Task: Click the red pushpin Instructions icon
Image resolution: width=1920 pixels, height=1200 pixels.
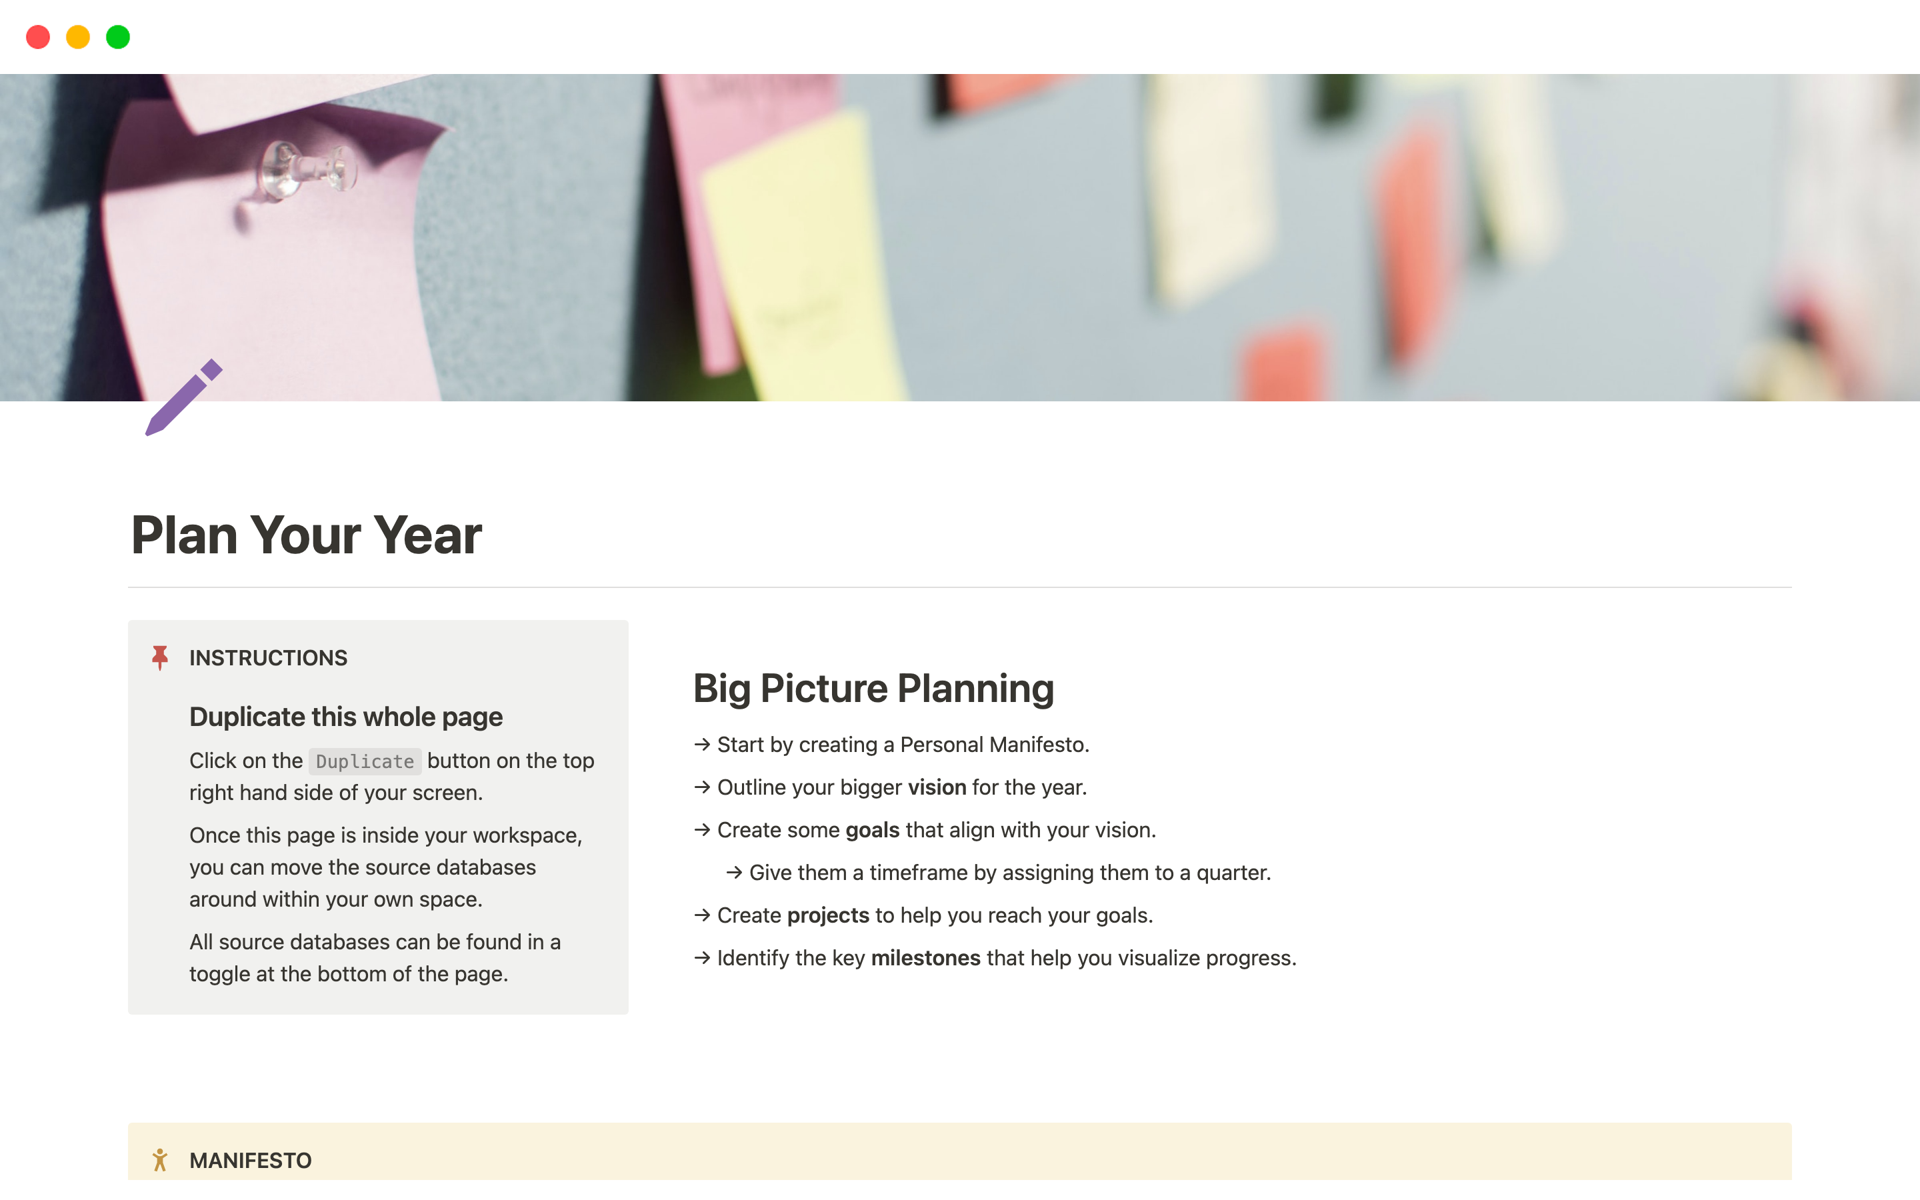Action: click(160, 657)
